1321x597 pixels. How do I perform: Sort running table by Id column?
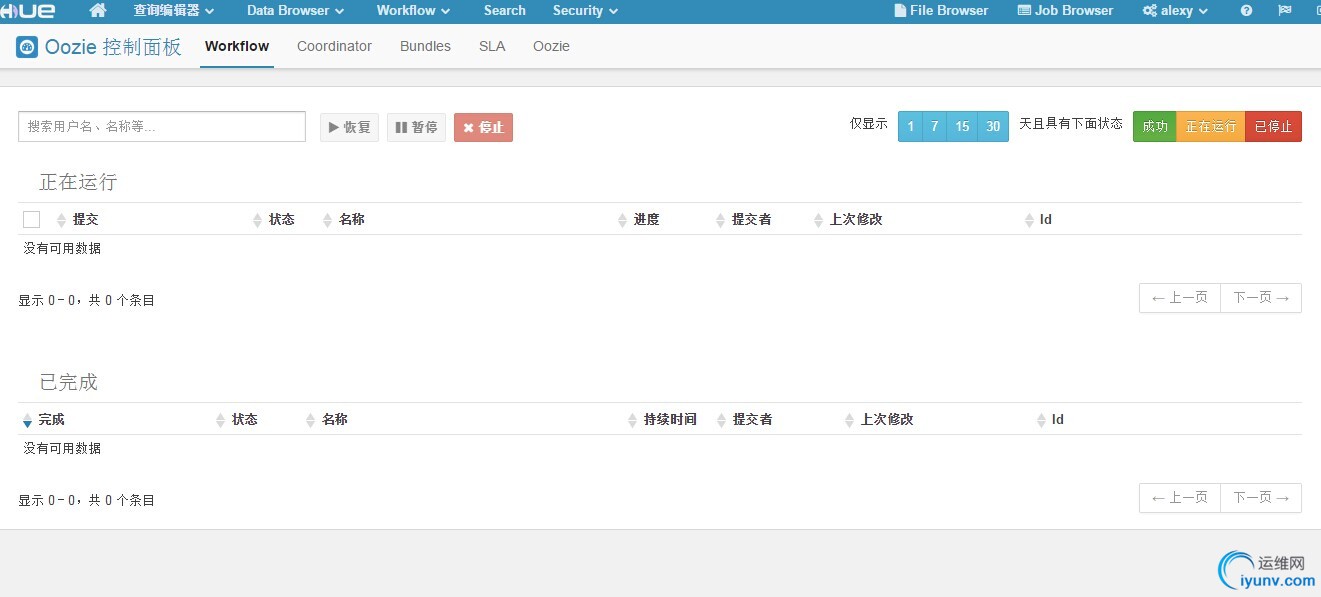(x=1045, y=220)
